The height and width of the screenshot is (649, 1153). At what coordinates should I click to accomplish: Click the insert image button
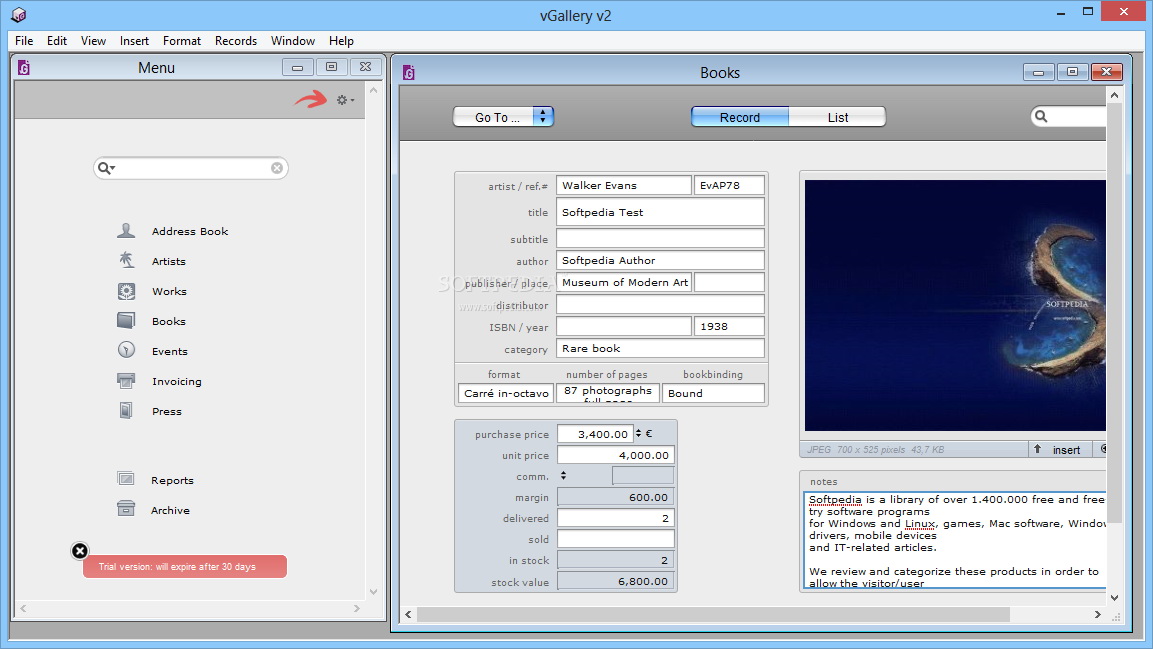pos(1059,450)
